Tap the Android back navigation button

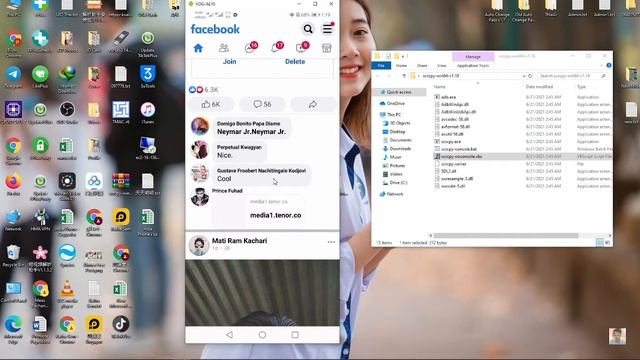coord(230,335)
